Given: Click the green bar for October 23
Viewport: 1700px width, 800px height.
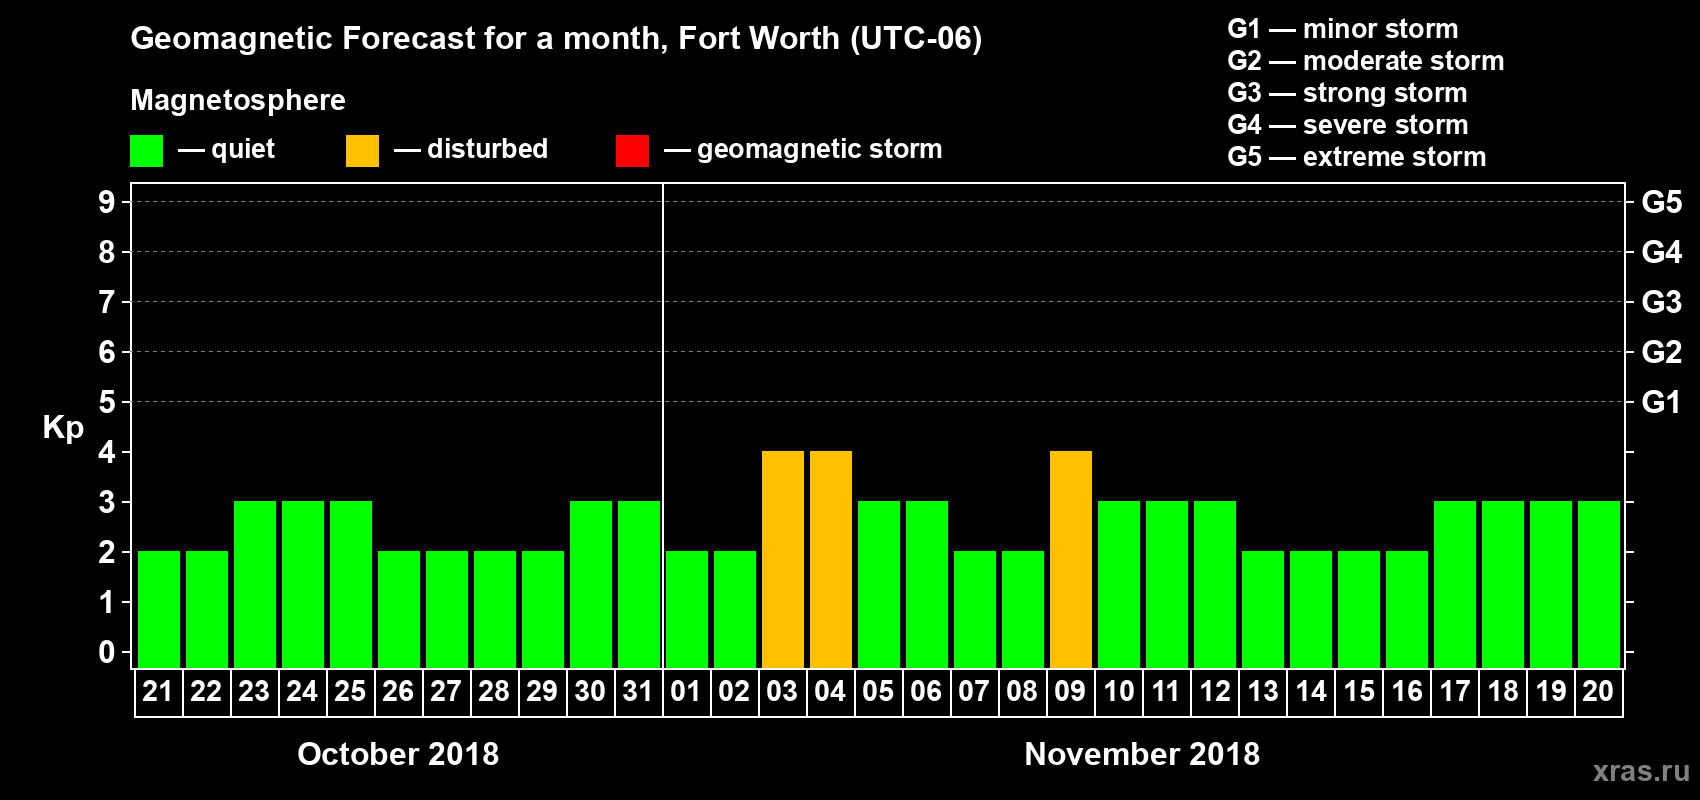Looking at the screenshot, I should (x=255, y=584).
